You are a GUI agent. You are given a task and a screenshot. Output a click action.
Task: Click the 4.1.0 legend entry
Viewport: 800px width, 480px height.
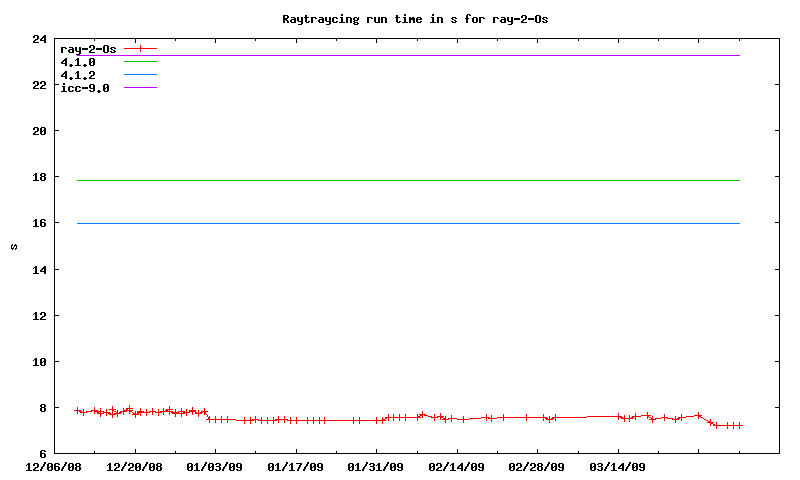[78, 62]
